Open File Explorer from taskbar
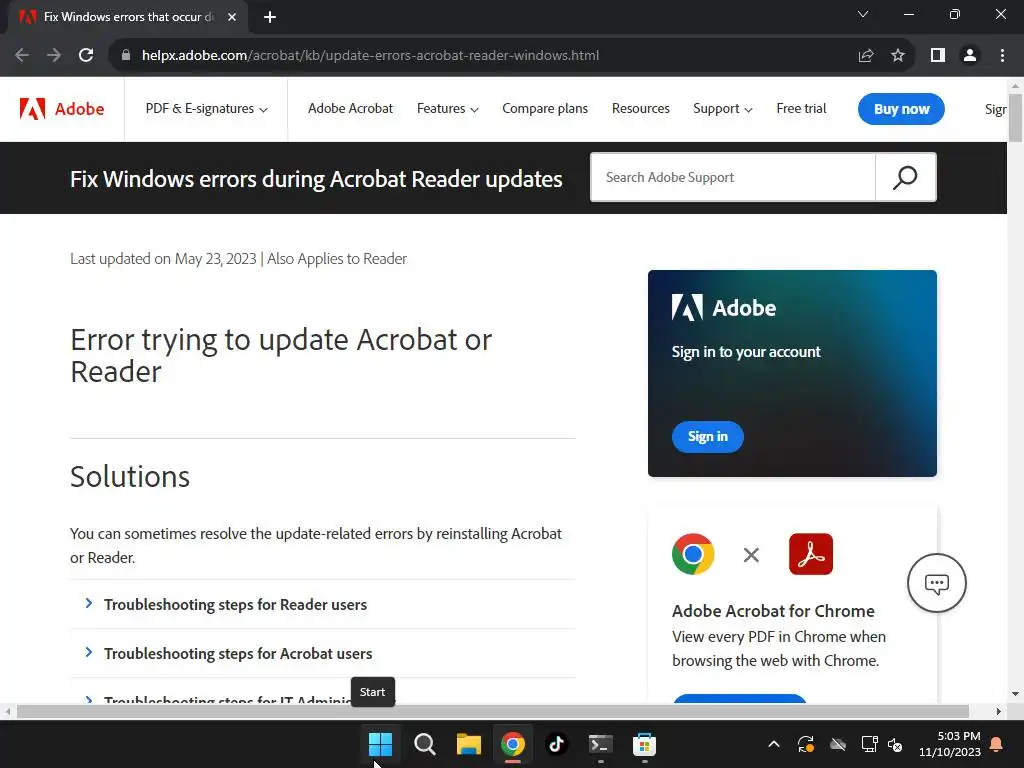This screenshot has height=768, width=1024. click(x=468, y=744)
